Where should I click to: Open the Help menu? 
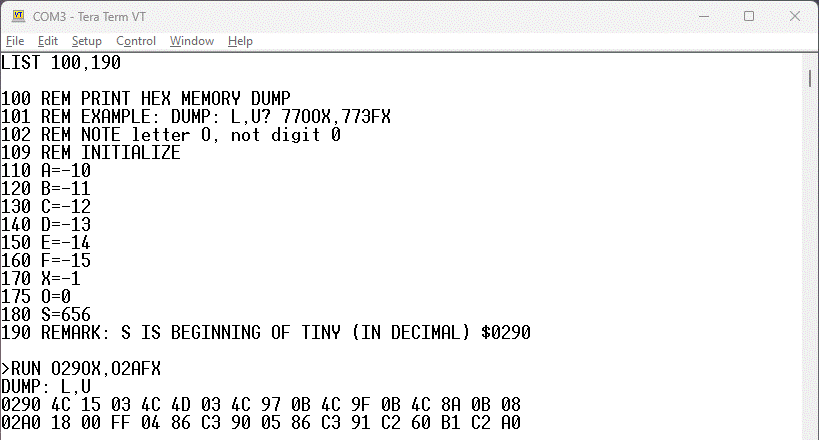pyautogui.click(x=240, y=41)
